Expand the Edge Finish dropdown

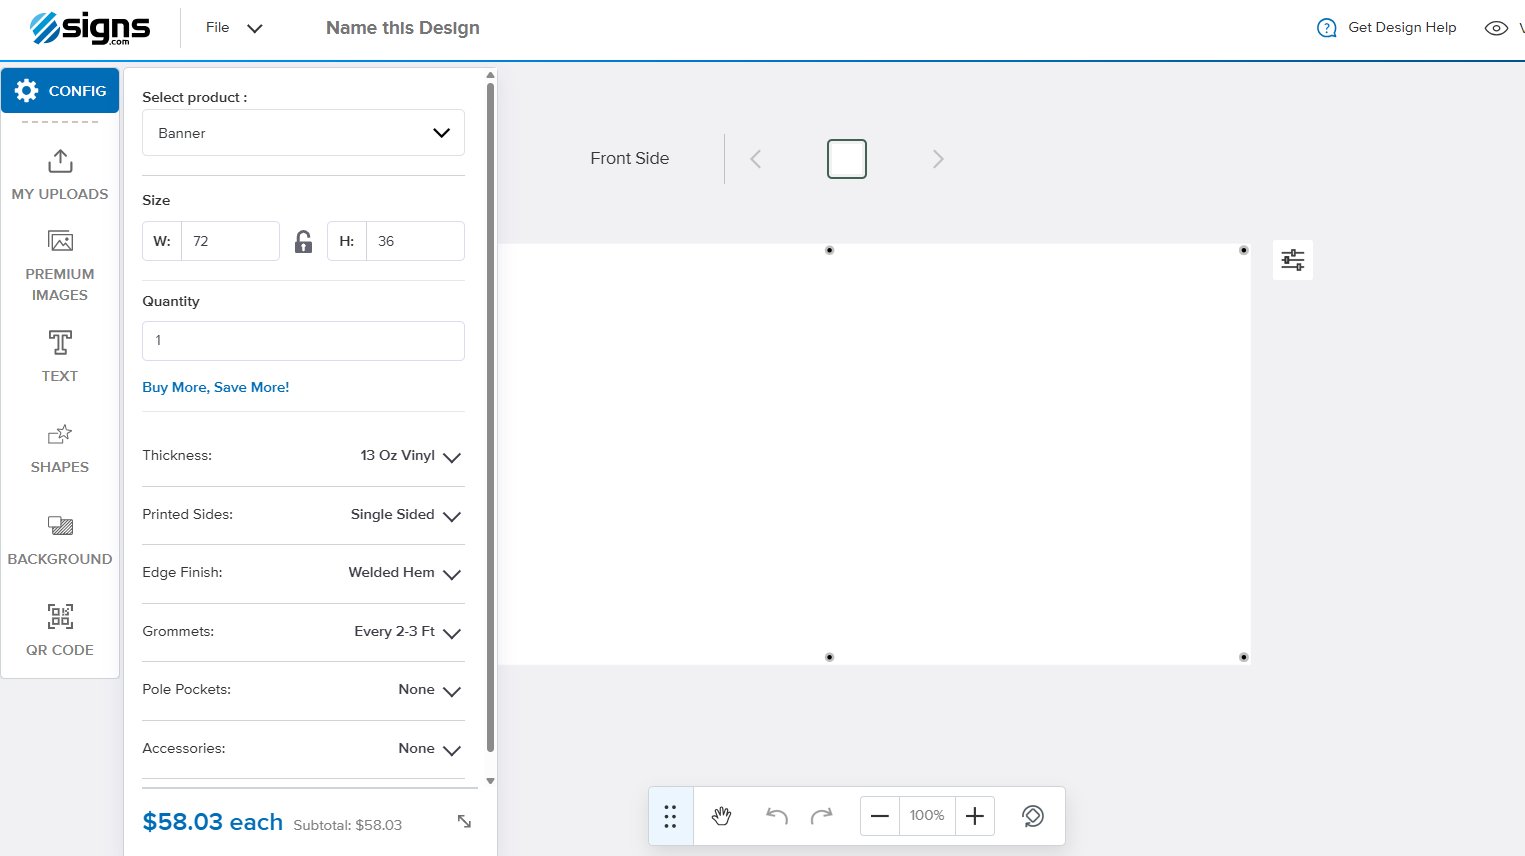point(303,573)
